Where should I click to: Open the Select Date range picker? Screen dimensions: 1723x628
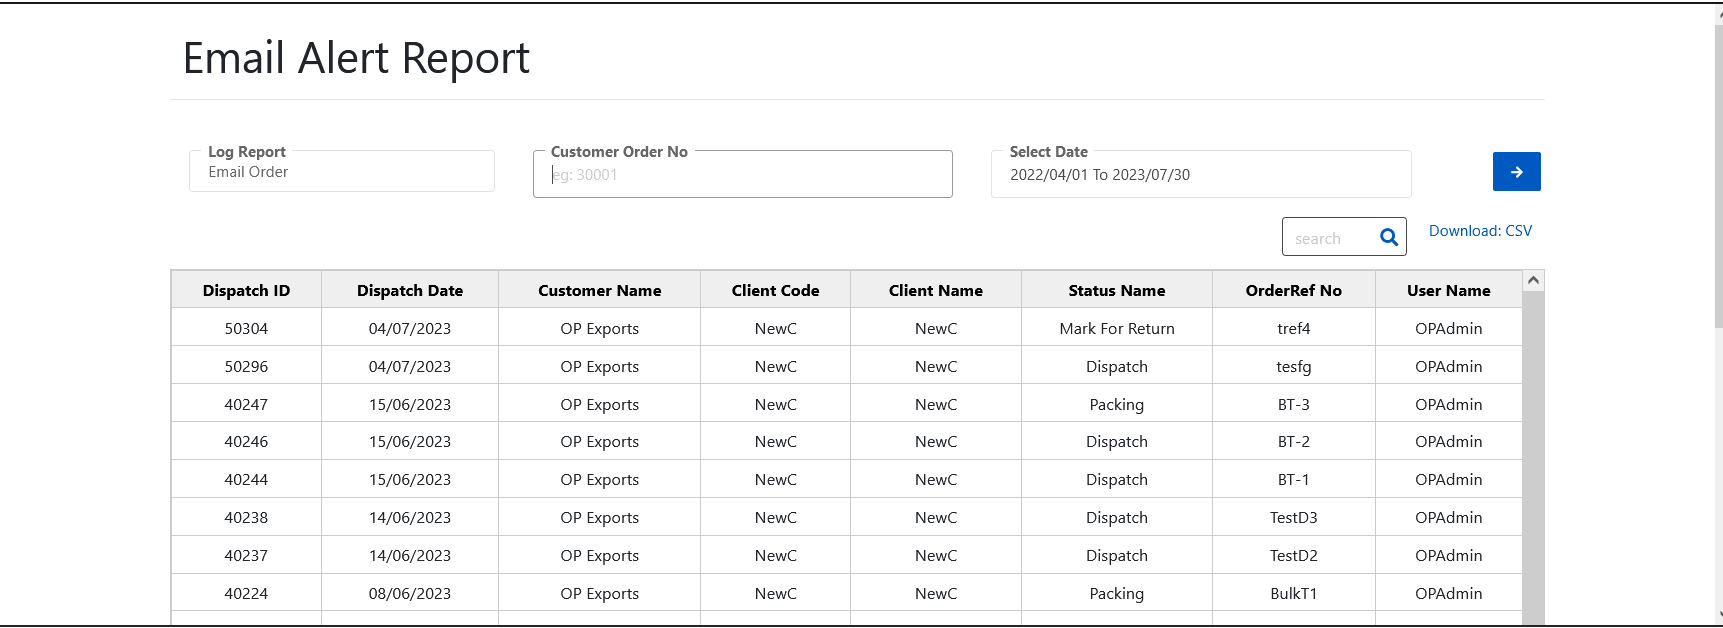click(1201, 174)
